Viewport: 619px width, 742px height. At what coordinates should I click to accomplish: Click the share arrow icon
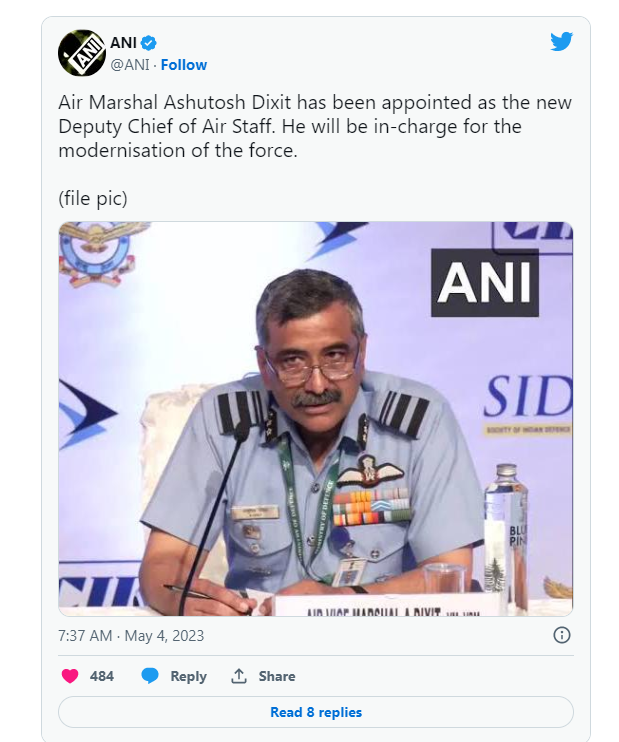(x=239, y=676)
